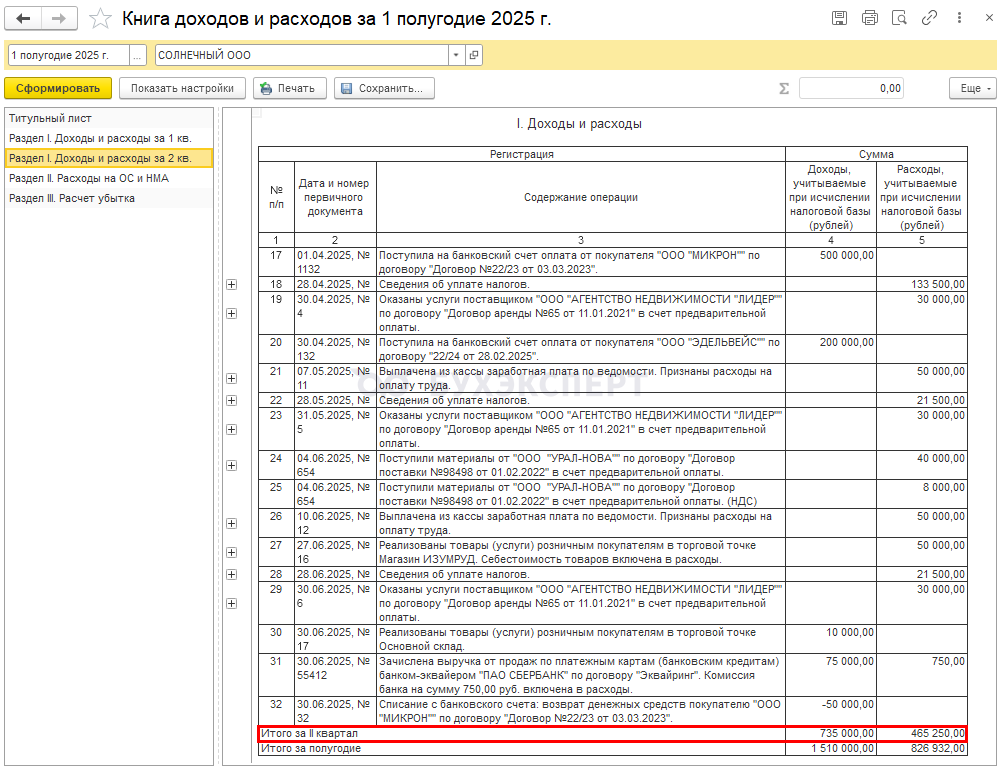Click row 20 ЭДЕЛЬВЕЙС payment description
The image size is (998, 769).
tap(580, 349)
